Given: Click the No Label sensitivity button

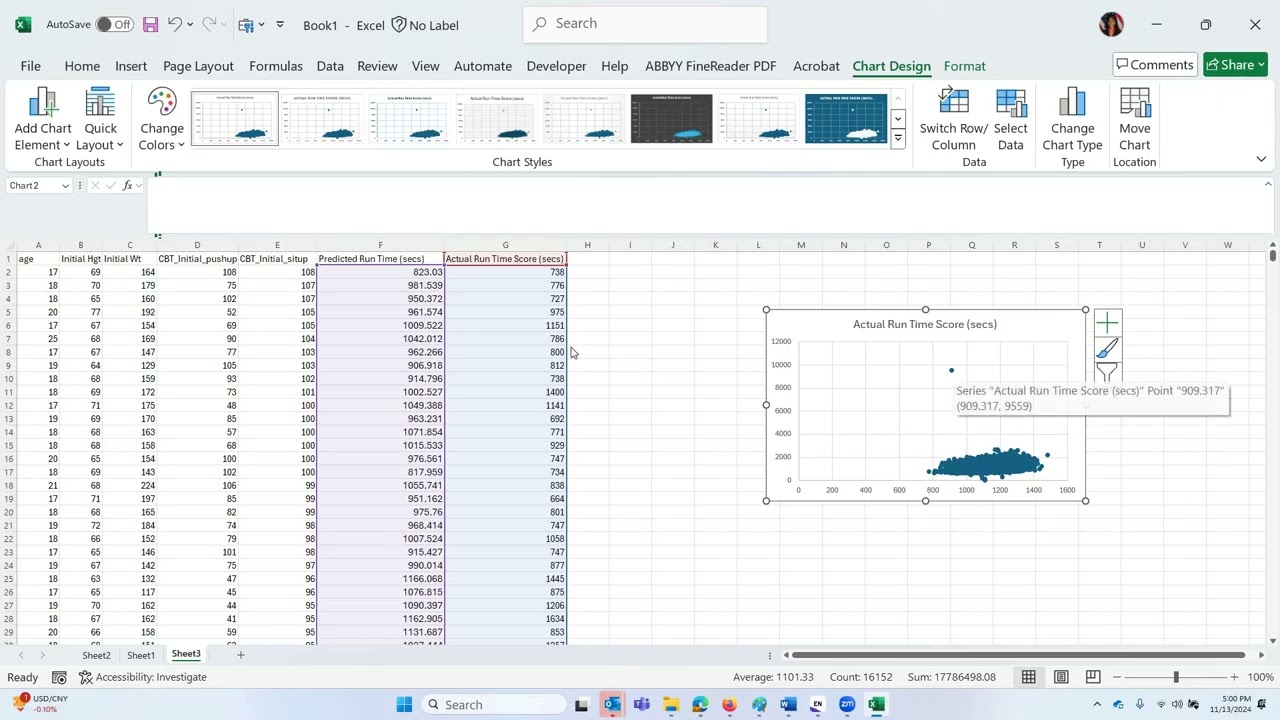Looking at the screenshot, I should click(425, 24).
